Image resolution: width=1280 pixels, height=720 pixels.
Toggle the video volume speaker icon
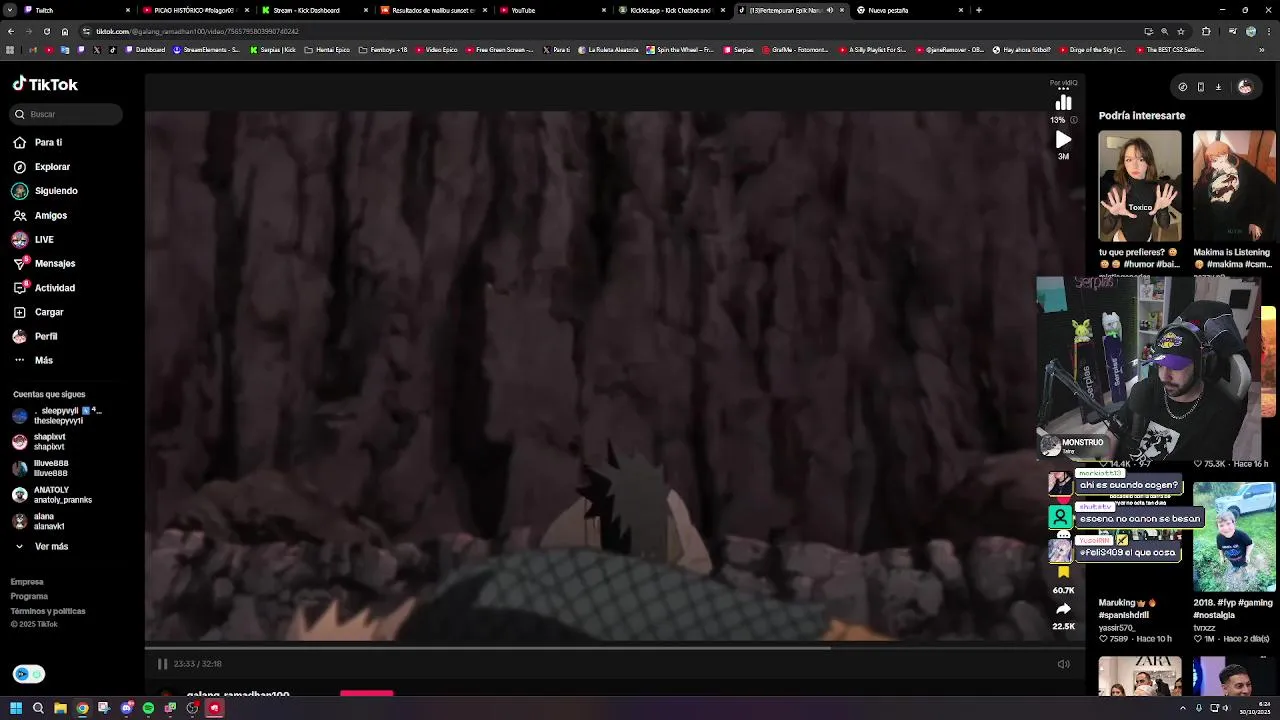1064,664
